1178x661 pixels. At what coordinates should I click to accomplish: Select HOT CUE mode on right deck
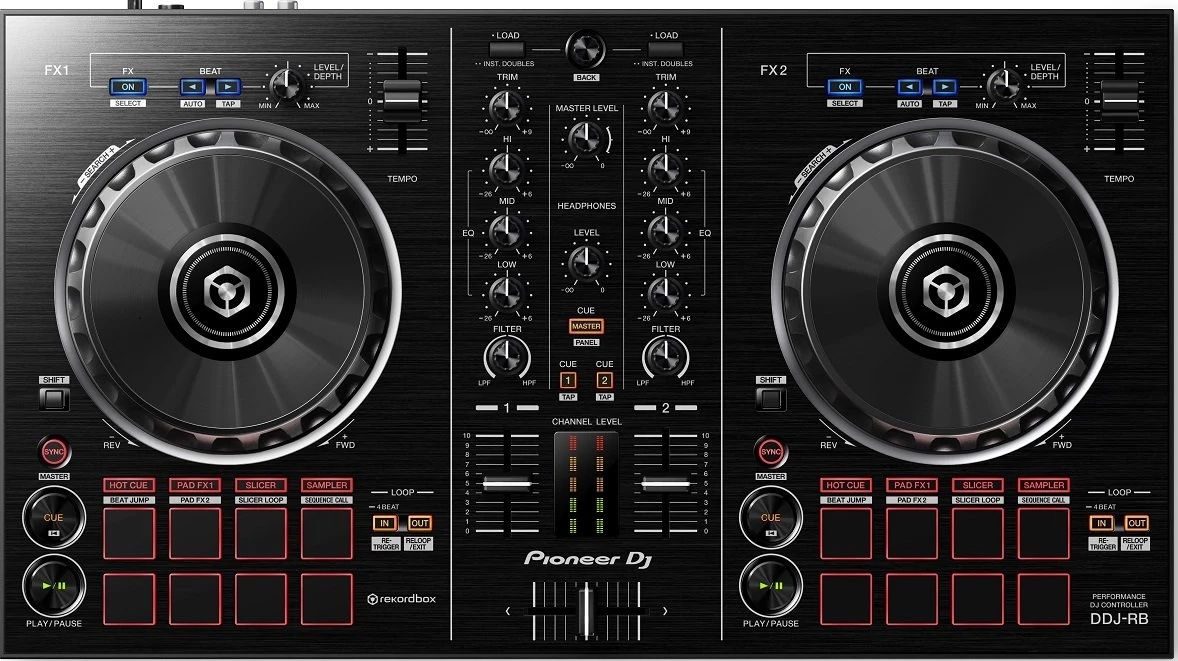click(845, 485)
